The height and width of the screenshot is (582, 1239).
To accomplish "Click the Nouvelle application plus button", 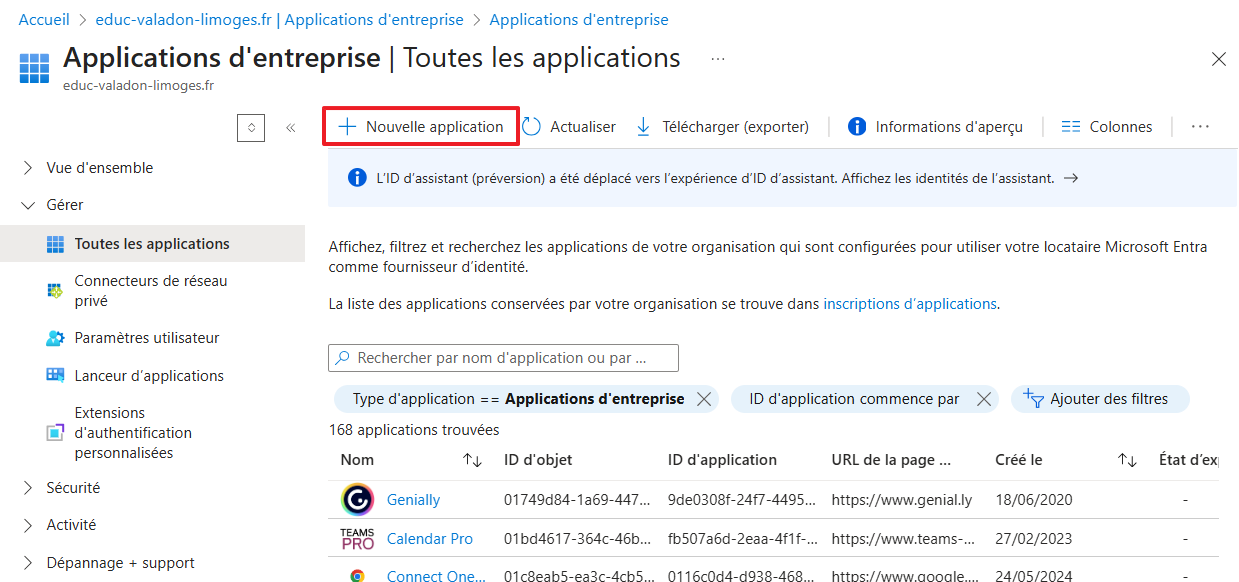I will (347, 127).
